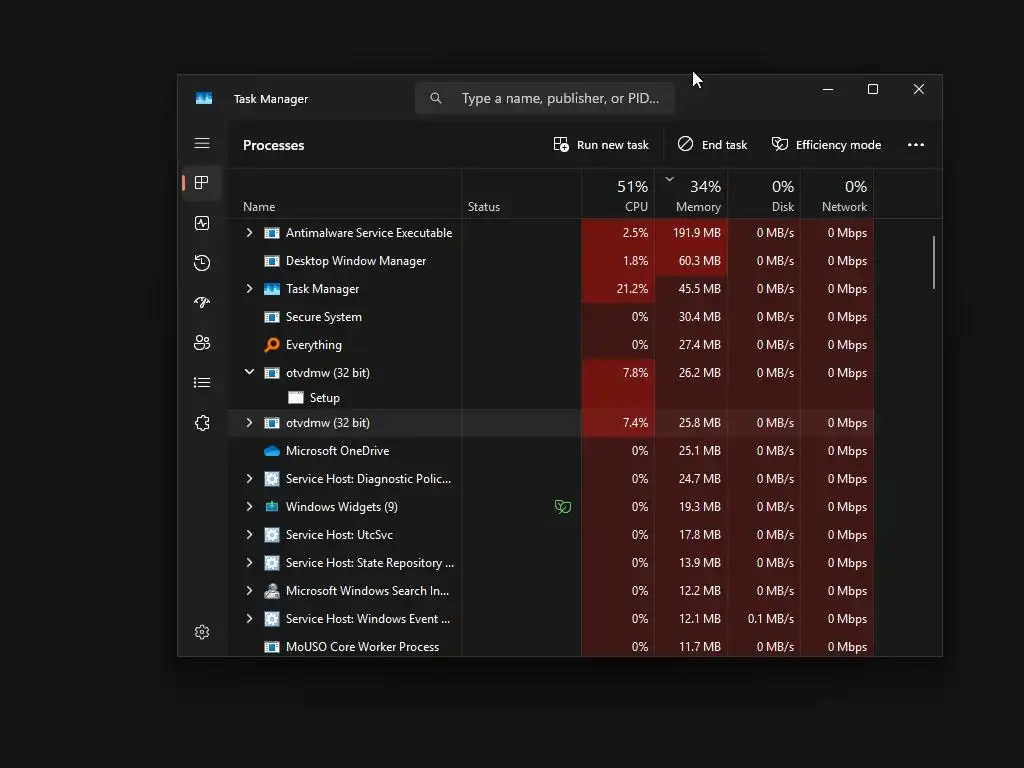Expand the Task Manager process group

(x=249, y=289)
